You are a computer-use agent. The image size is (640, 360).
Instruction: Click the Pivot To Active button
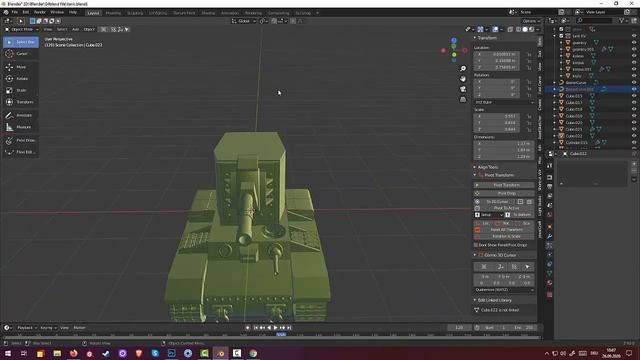[504, 208]
